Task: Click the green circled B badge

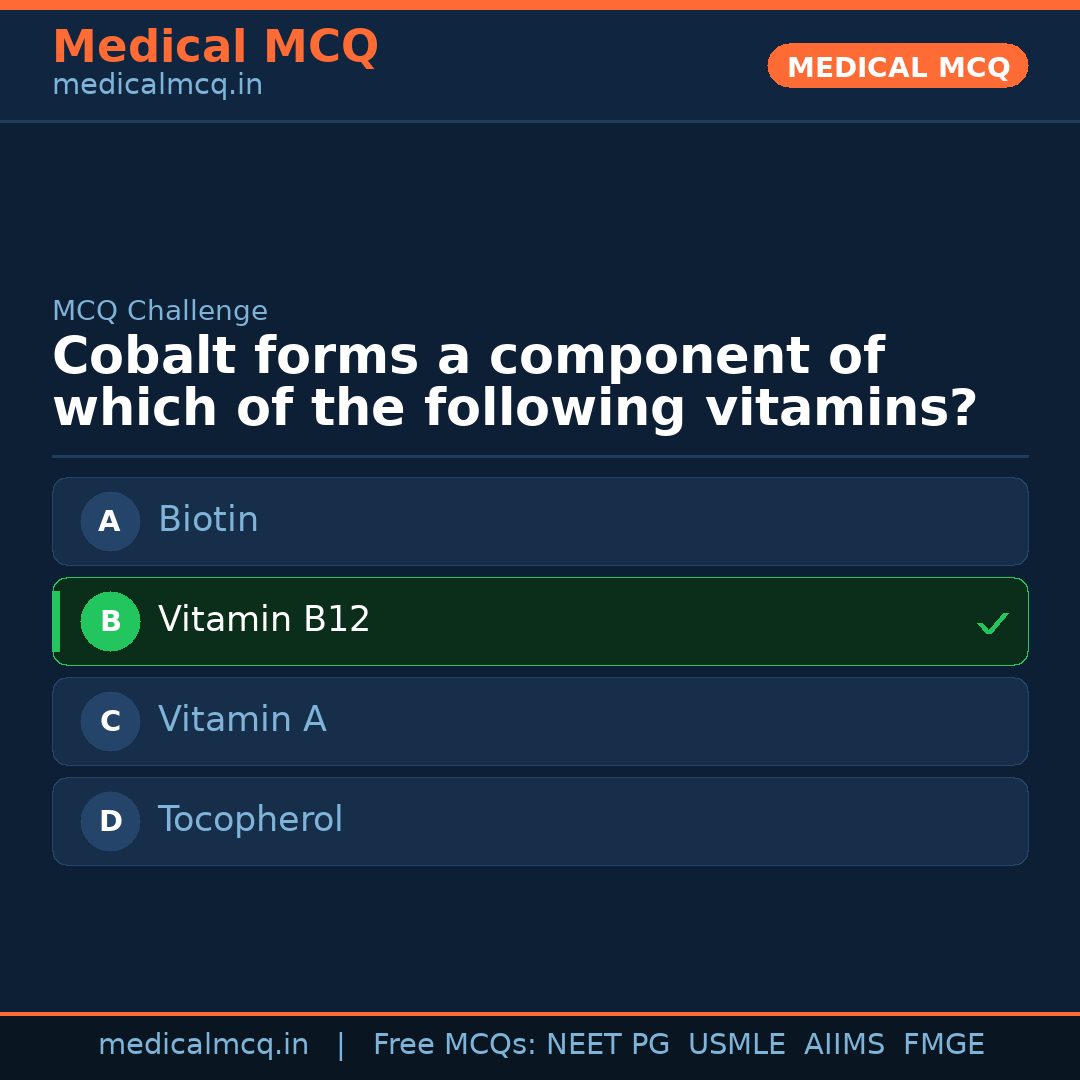Action: coord(110,621)
